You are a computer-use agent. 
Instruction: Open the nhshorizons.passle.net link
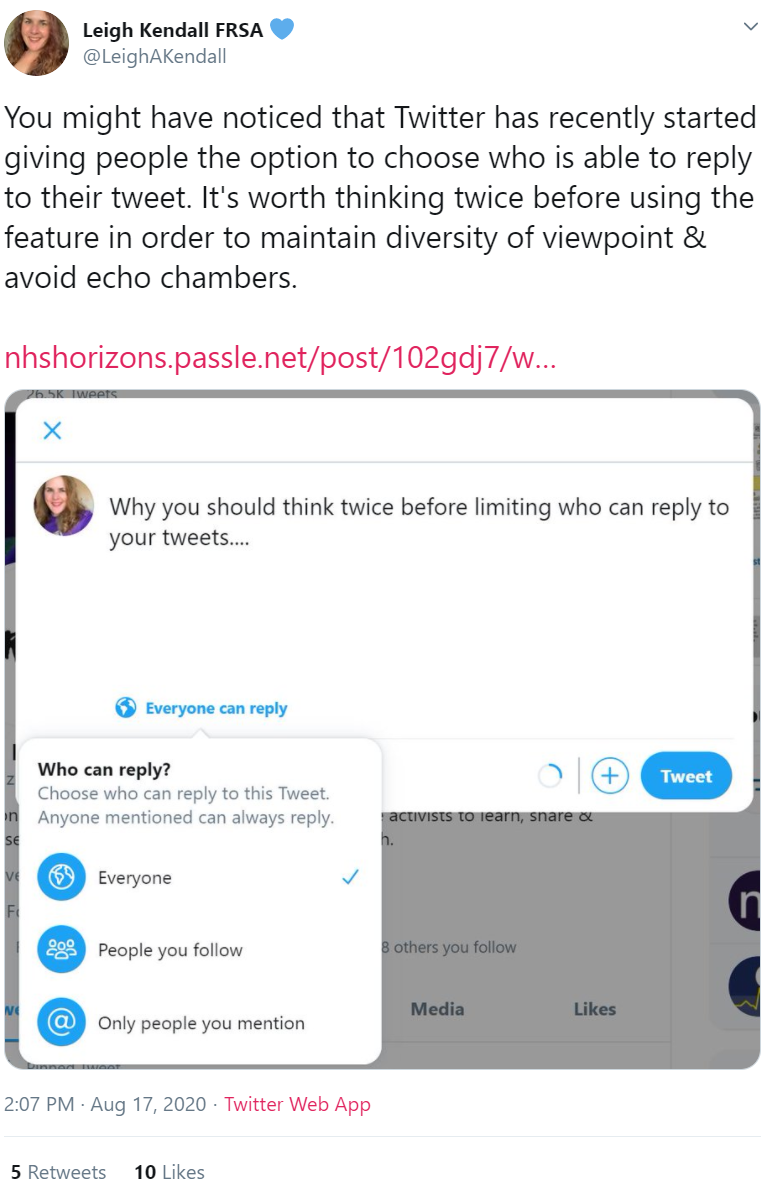[280, 357]
